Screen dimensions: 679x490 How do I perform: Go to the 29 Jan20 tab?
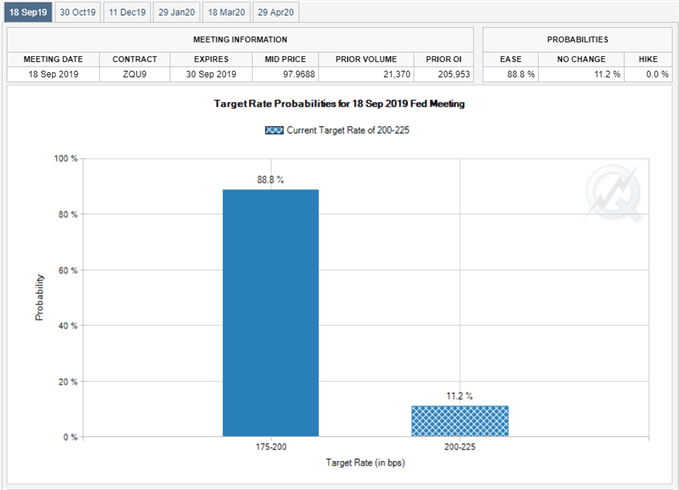(x=176, y=12)
